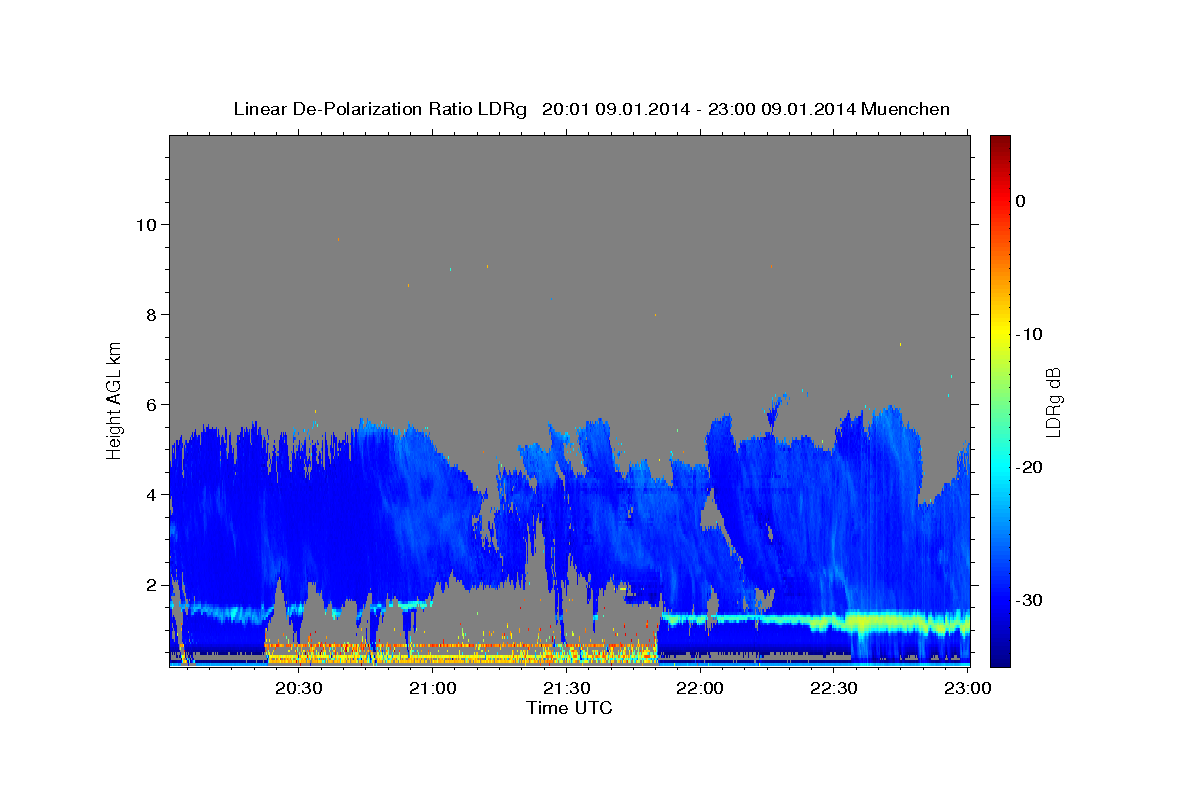This screenshot has width=1200, height=800.
Task: Click the 'Muenchen' location label in the title
Action: [x=906, y=109]
